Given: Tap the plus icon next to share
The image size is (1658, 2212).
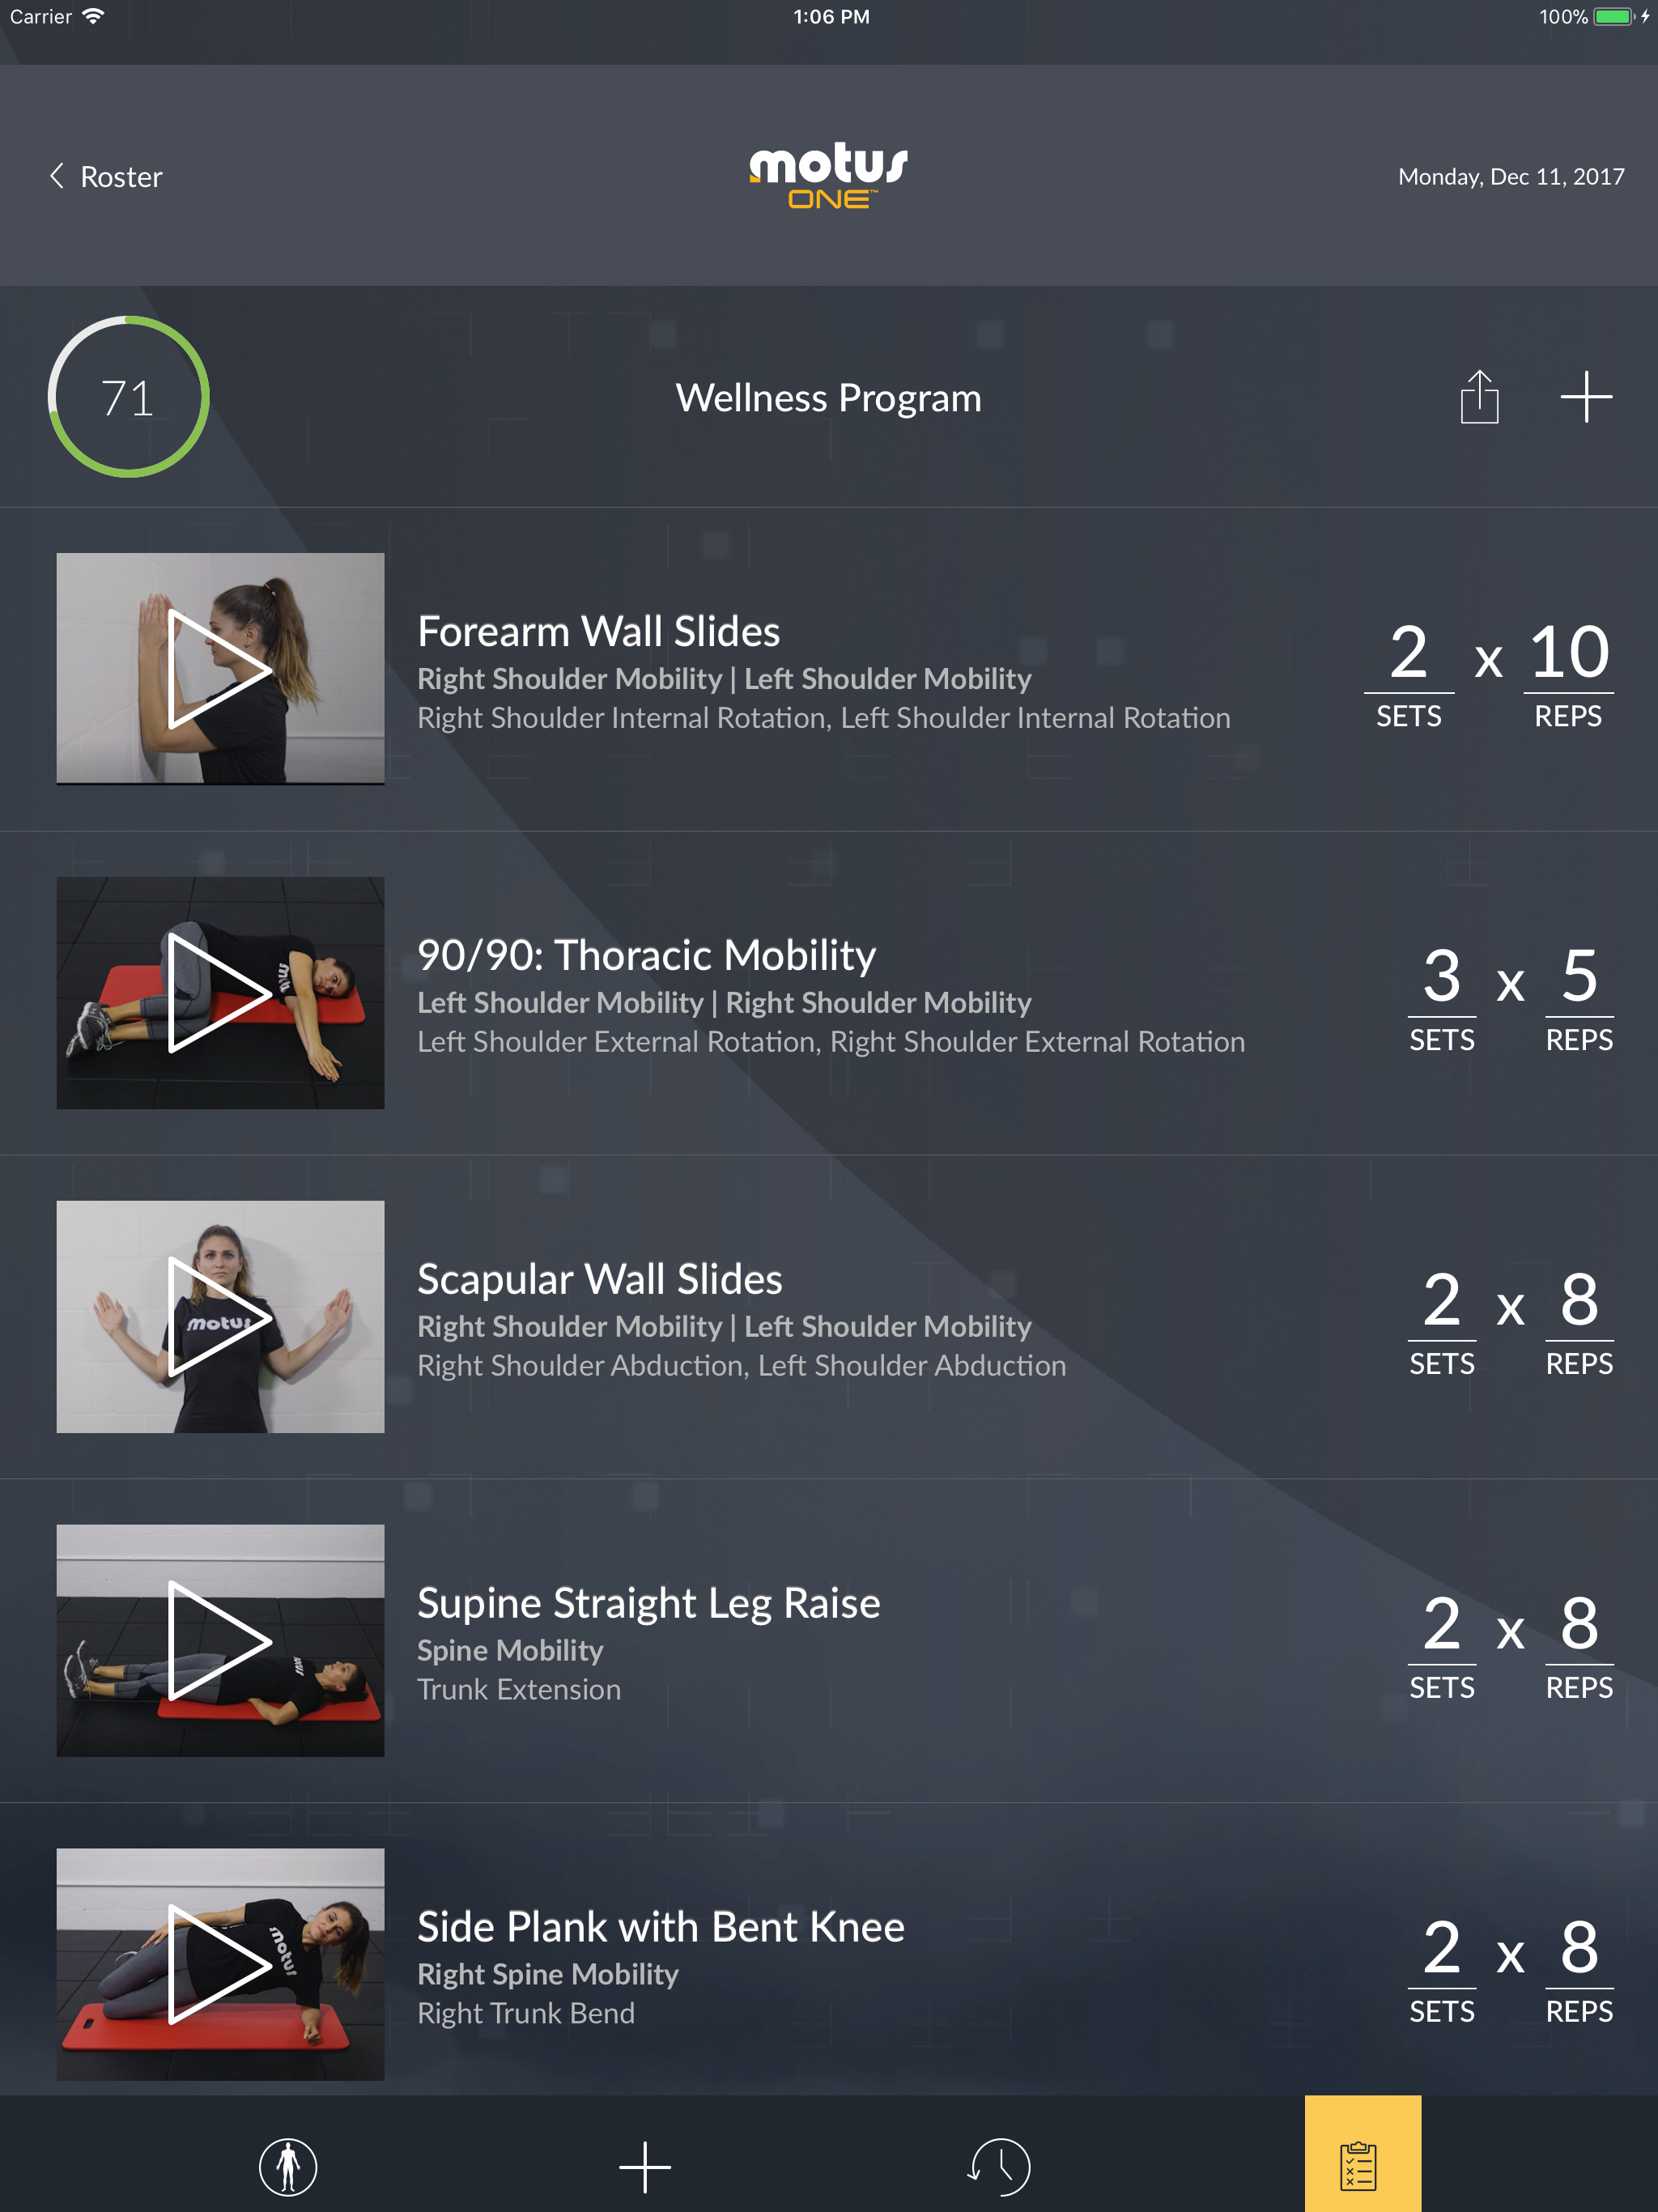Looking at the screenshot, I should (1586, 397).
